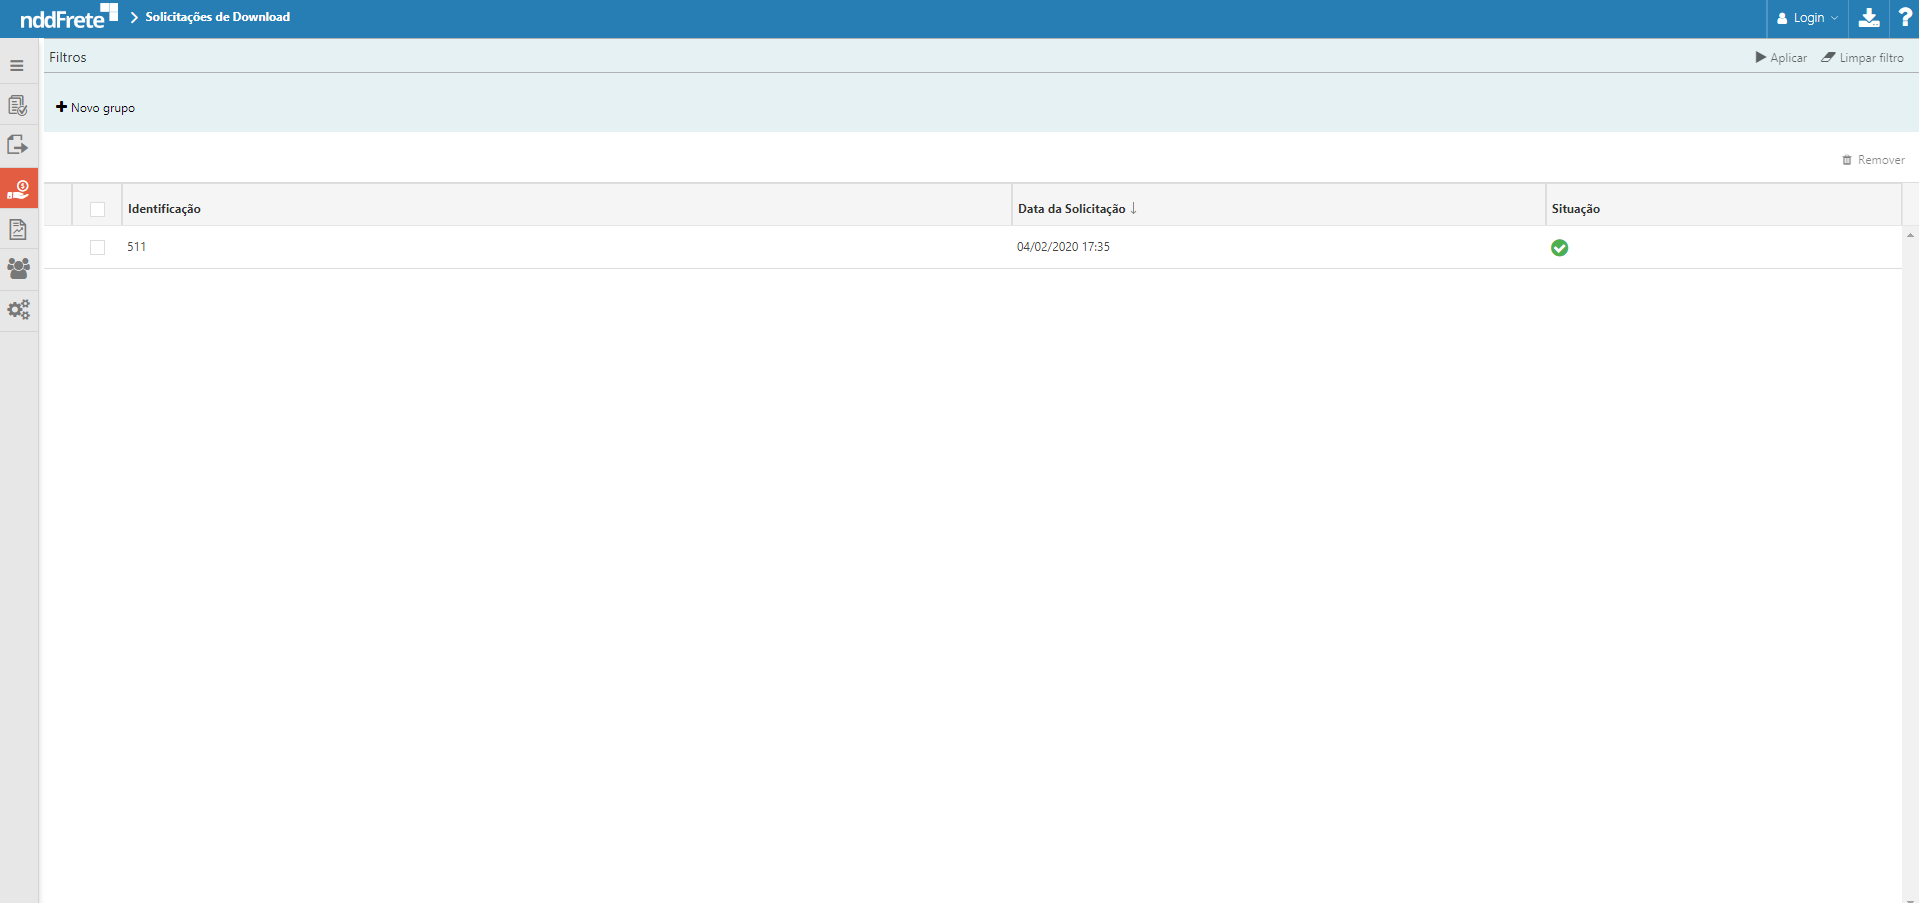Click the Filtros panel title
1919x903 pixels.
tap(68, 57)
